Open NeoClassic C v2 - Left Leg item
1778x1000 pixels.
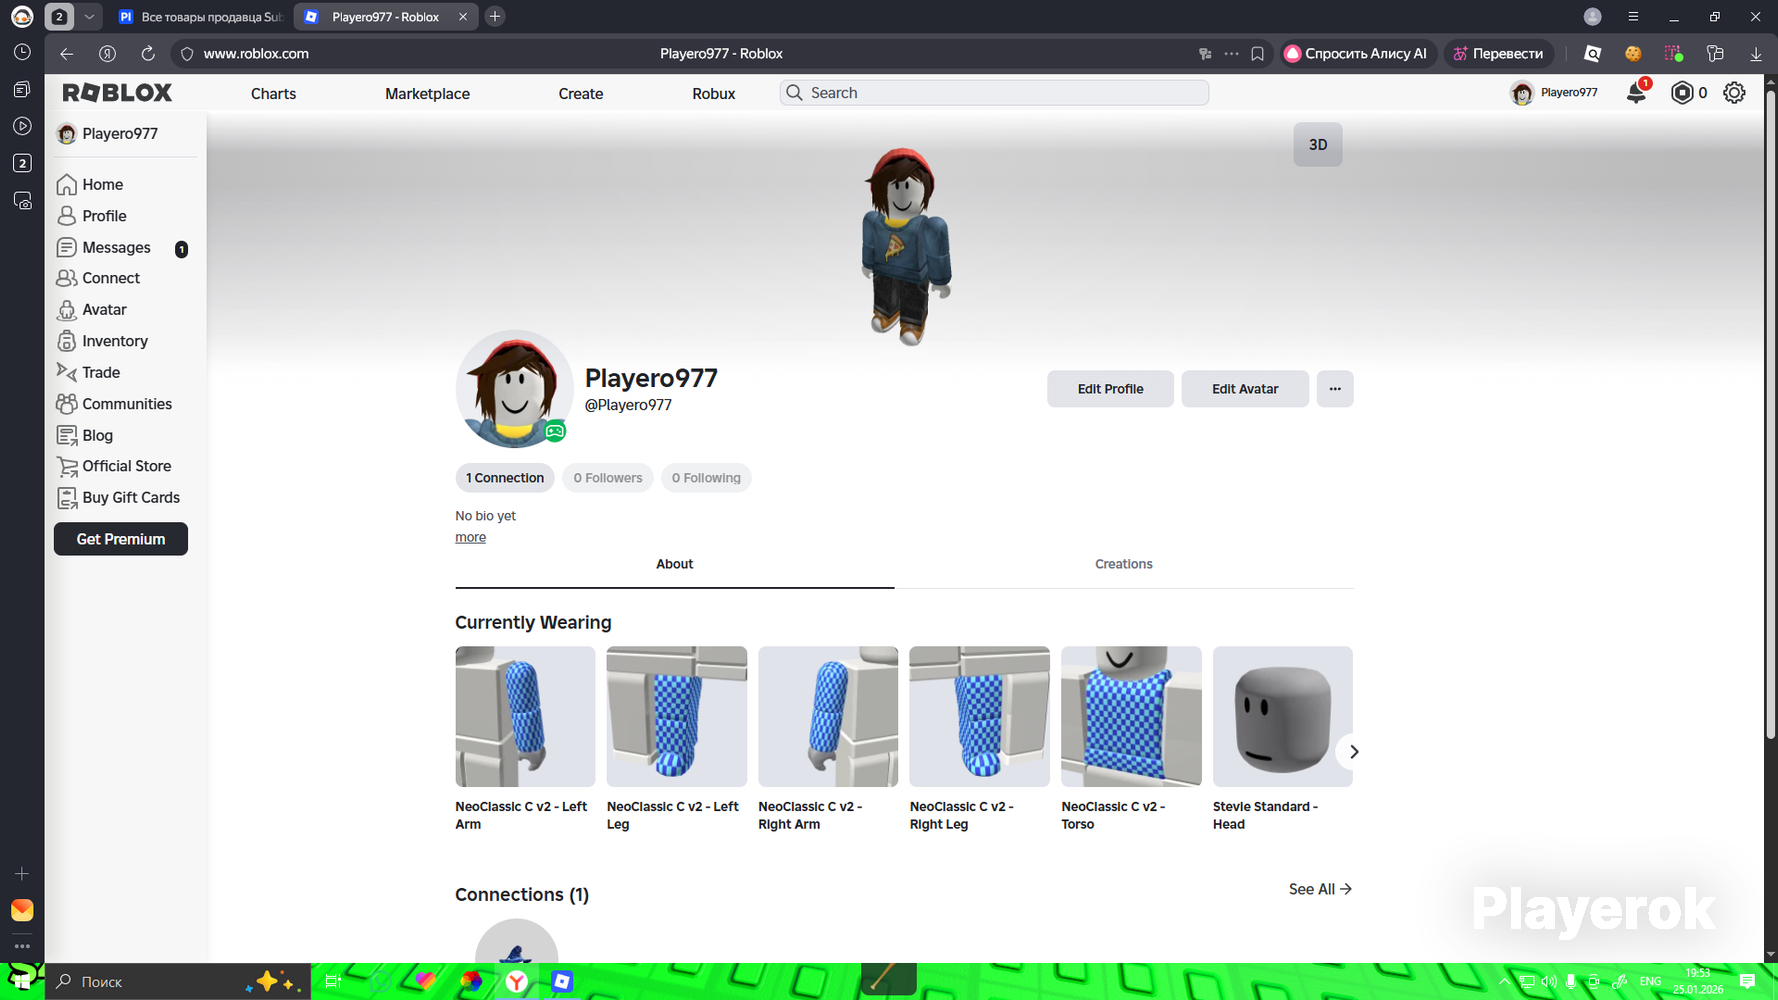(676, 739)
